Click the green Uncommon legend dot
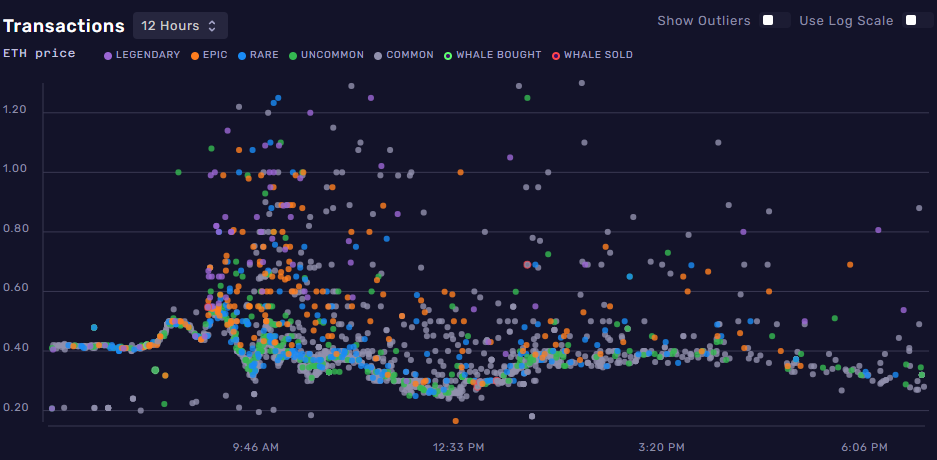Viewport: 937px width, 460px height. click(x=293, y=55)
